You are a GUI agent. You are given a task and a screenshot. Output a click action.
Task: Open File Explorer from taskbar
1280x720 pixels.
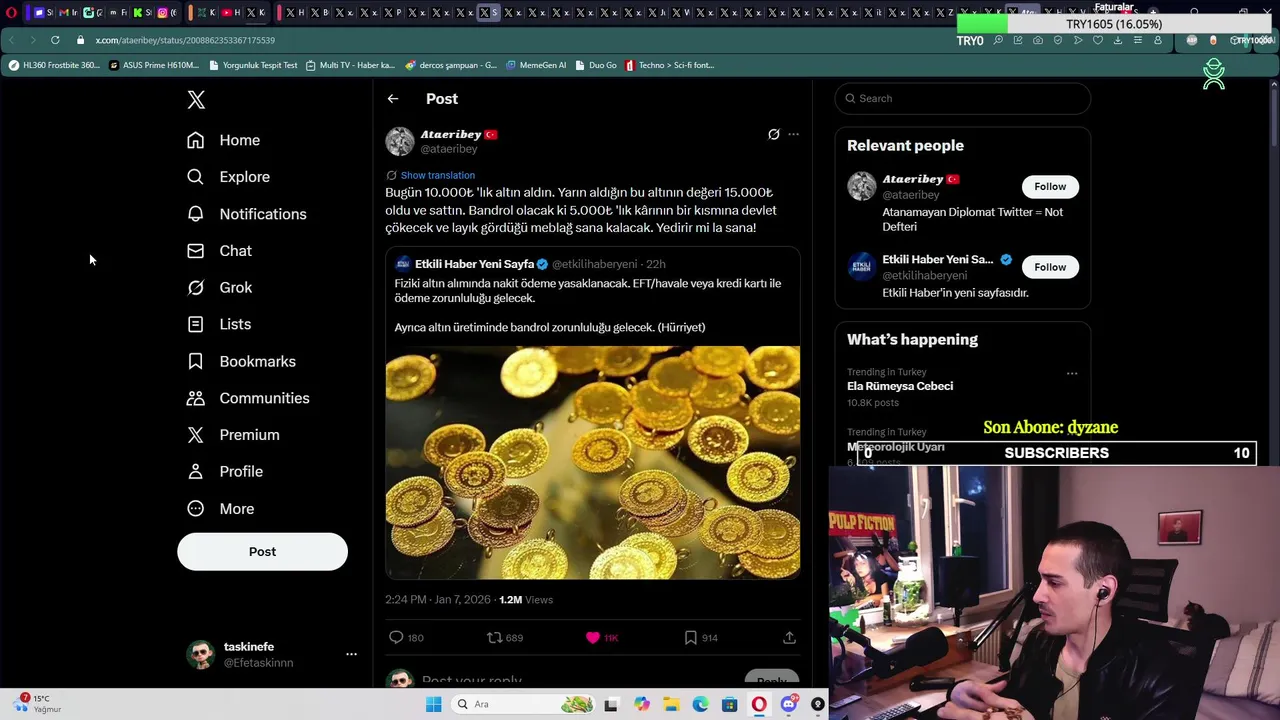[671, 704]
